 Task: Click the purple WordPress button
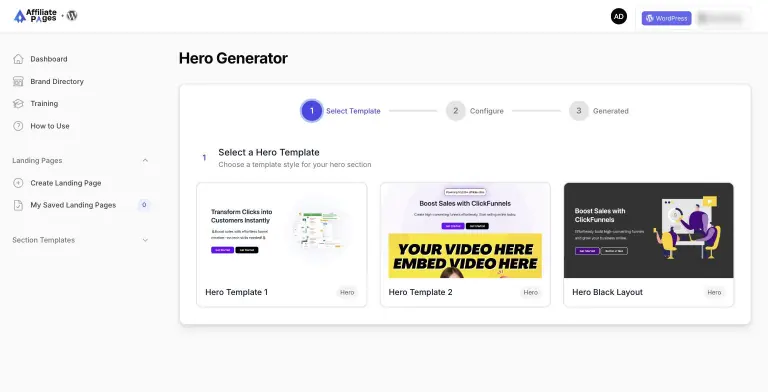(666, 18)
